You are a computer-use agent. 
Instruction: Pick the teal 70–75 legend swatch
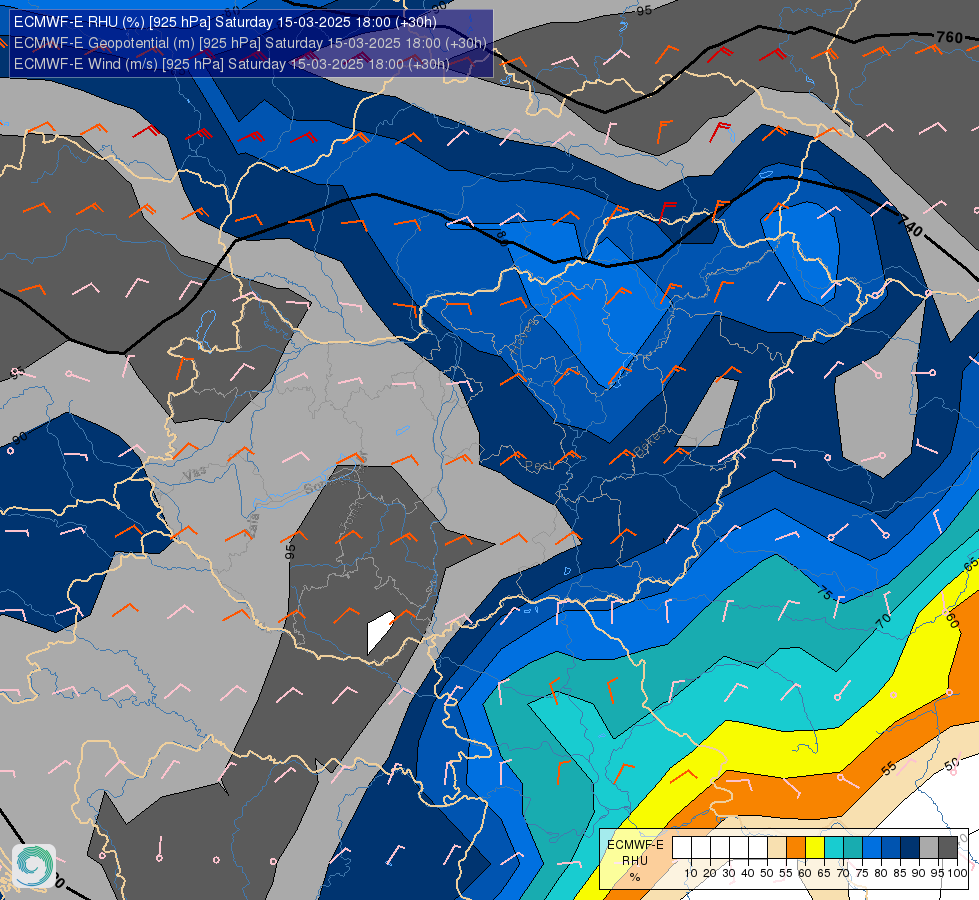tap(853, 848)
